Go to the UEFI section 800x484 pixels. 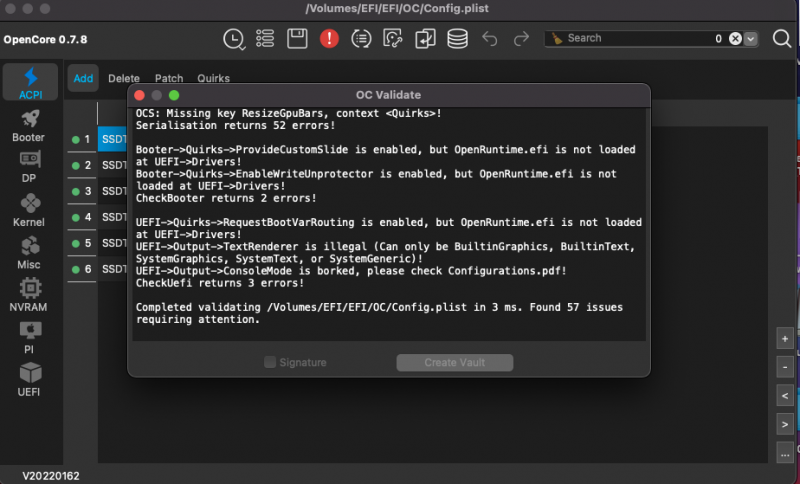tap(29, 379)
